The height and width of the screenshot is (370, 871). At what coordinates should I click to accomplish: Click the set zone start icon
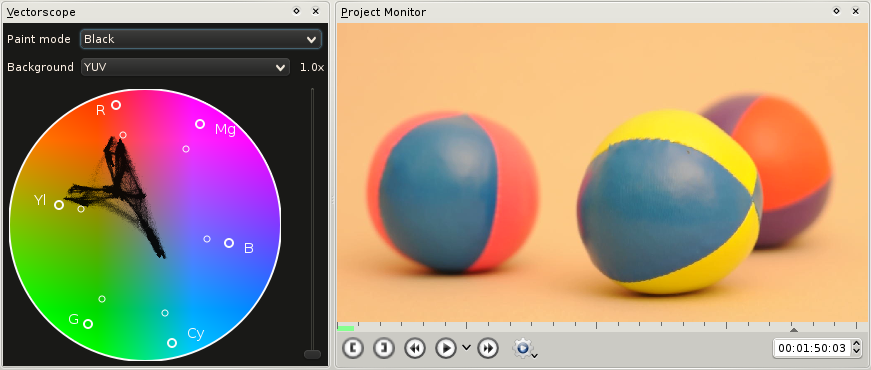point(353,348)
